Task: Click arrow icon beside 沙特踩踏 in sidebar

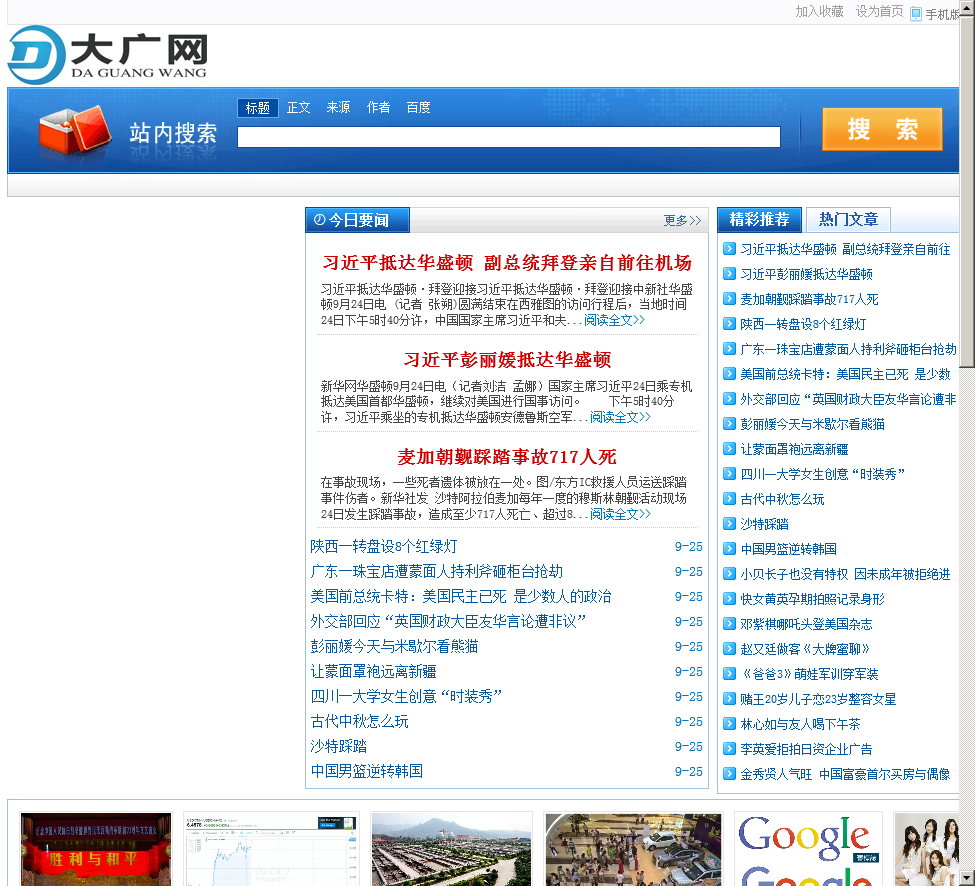Action: point(729,524)
